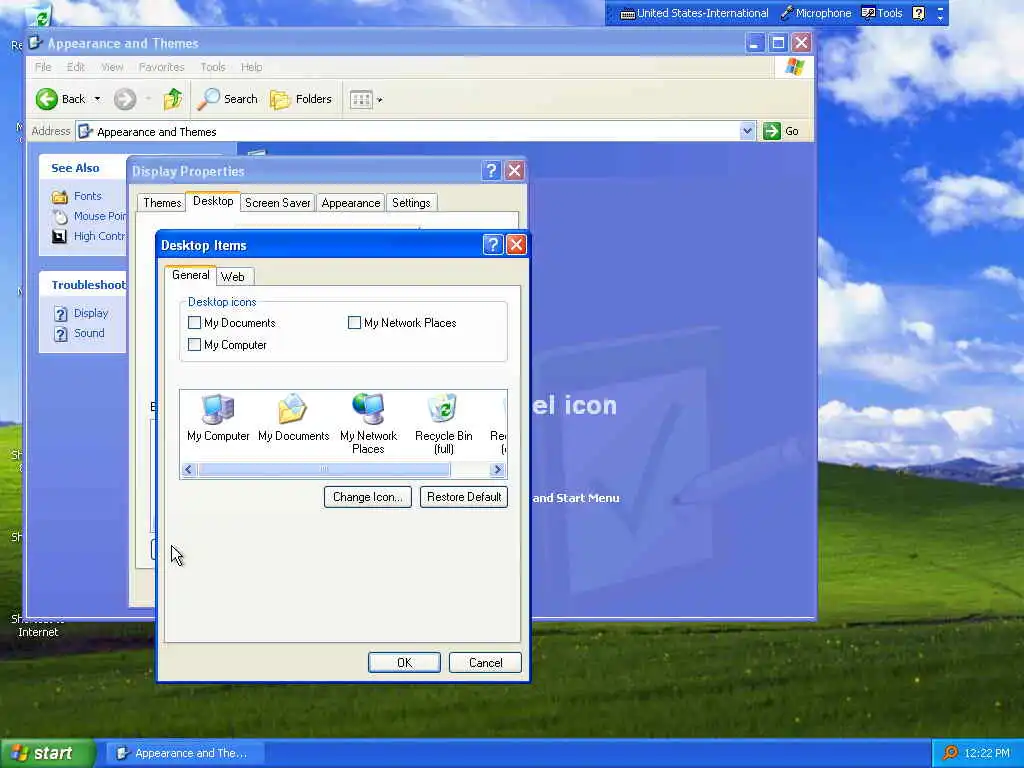Viewport: 1024px width, 768px height.
Task: Cancel the Desktop Items dialog
Action: coord(485,662)
